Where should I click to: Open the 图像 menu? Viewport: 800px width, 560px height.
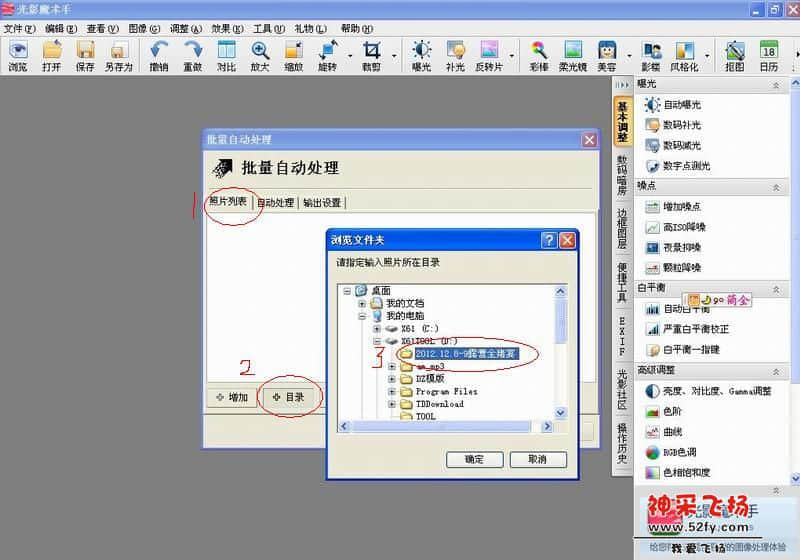coord(144,29)
